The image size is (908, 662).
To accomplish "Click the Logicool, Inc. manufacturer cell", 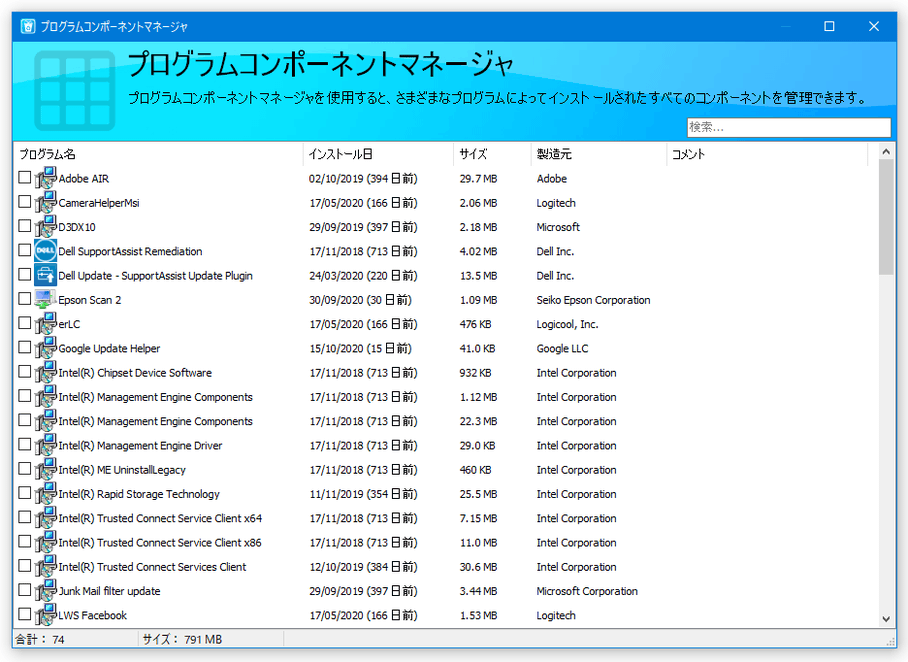I will click(567, 324).
